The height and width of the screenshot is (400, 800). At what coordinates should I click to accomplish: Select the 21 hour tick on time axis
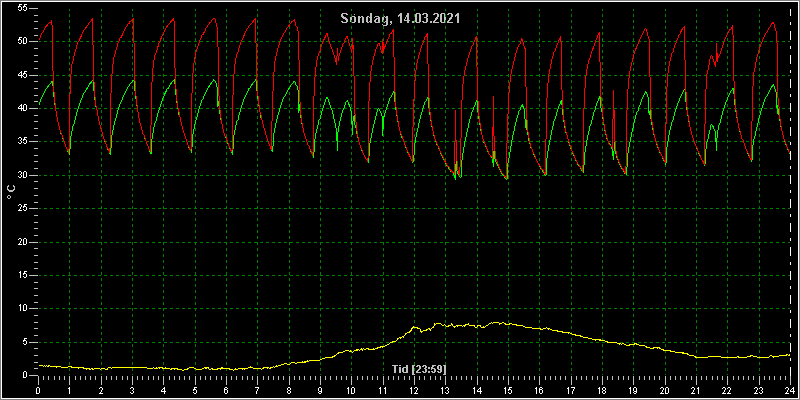[696, 390]
